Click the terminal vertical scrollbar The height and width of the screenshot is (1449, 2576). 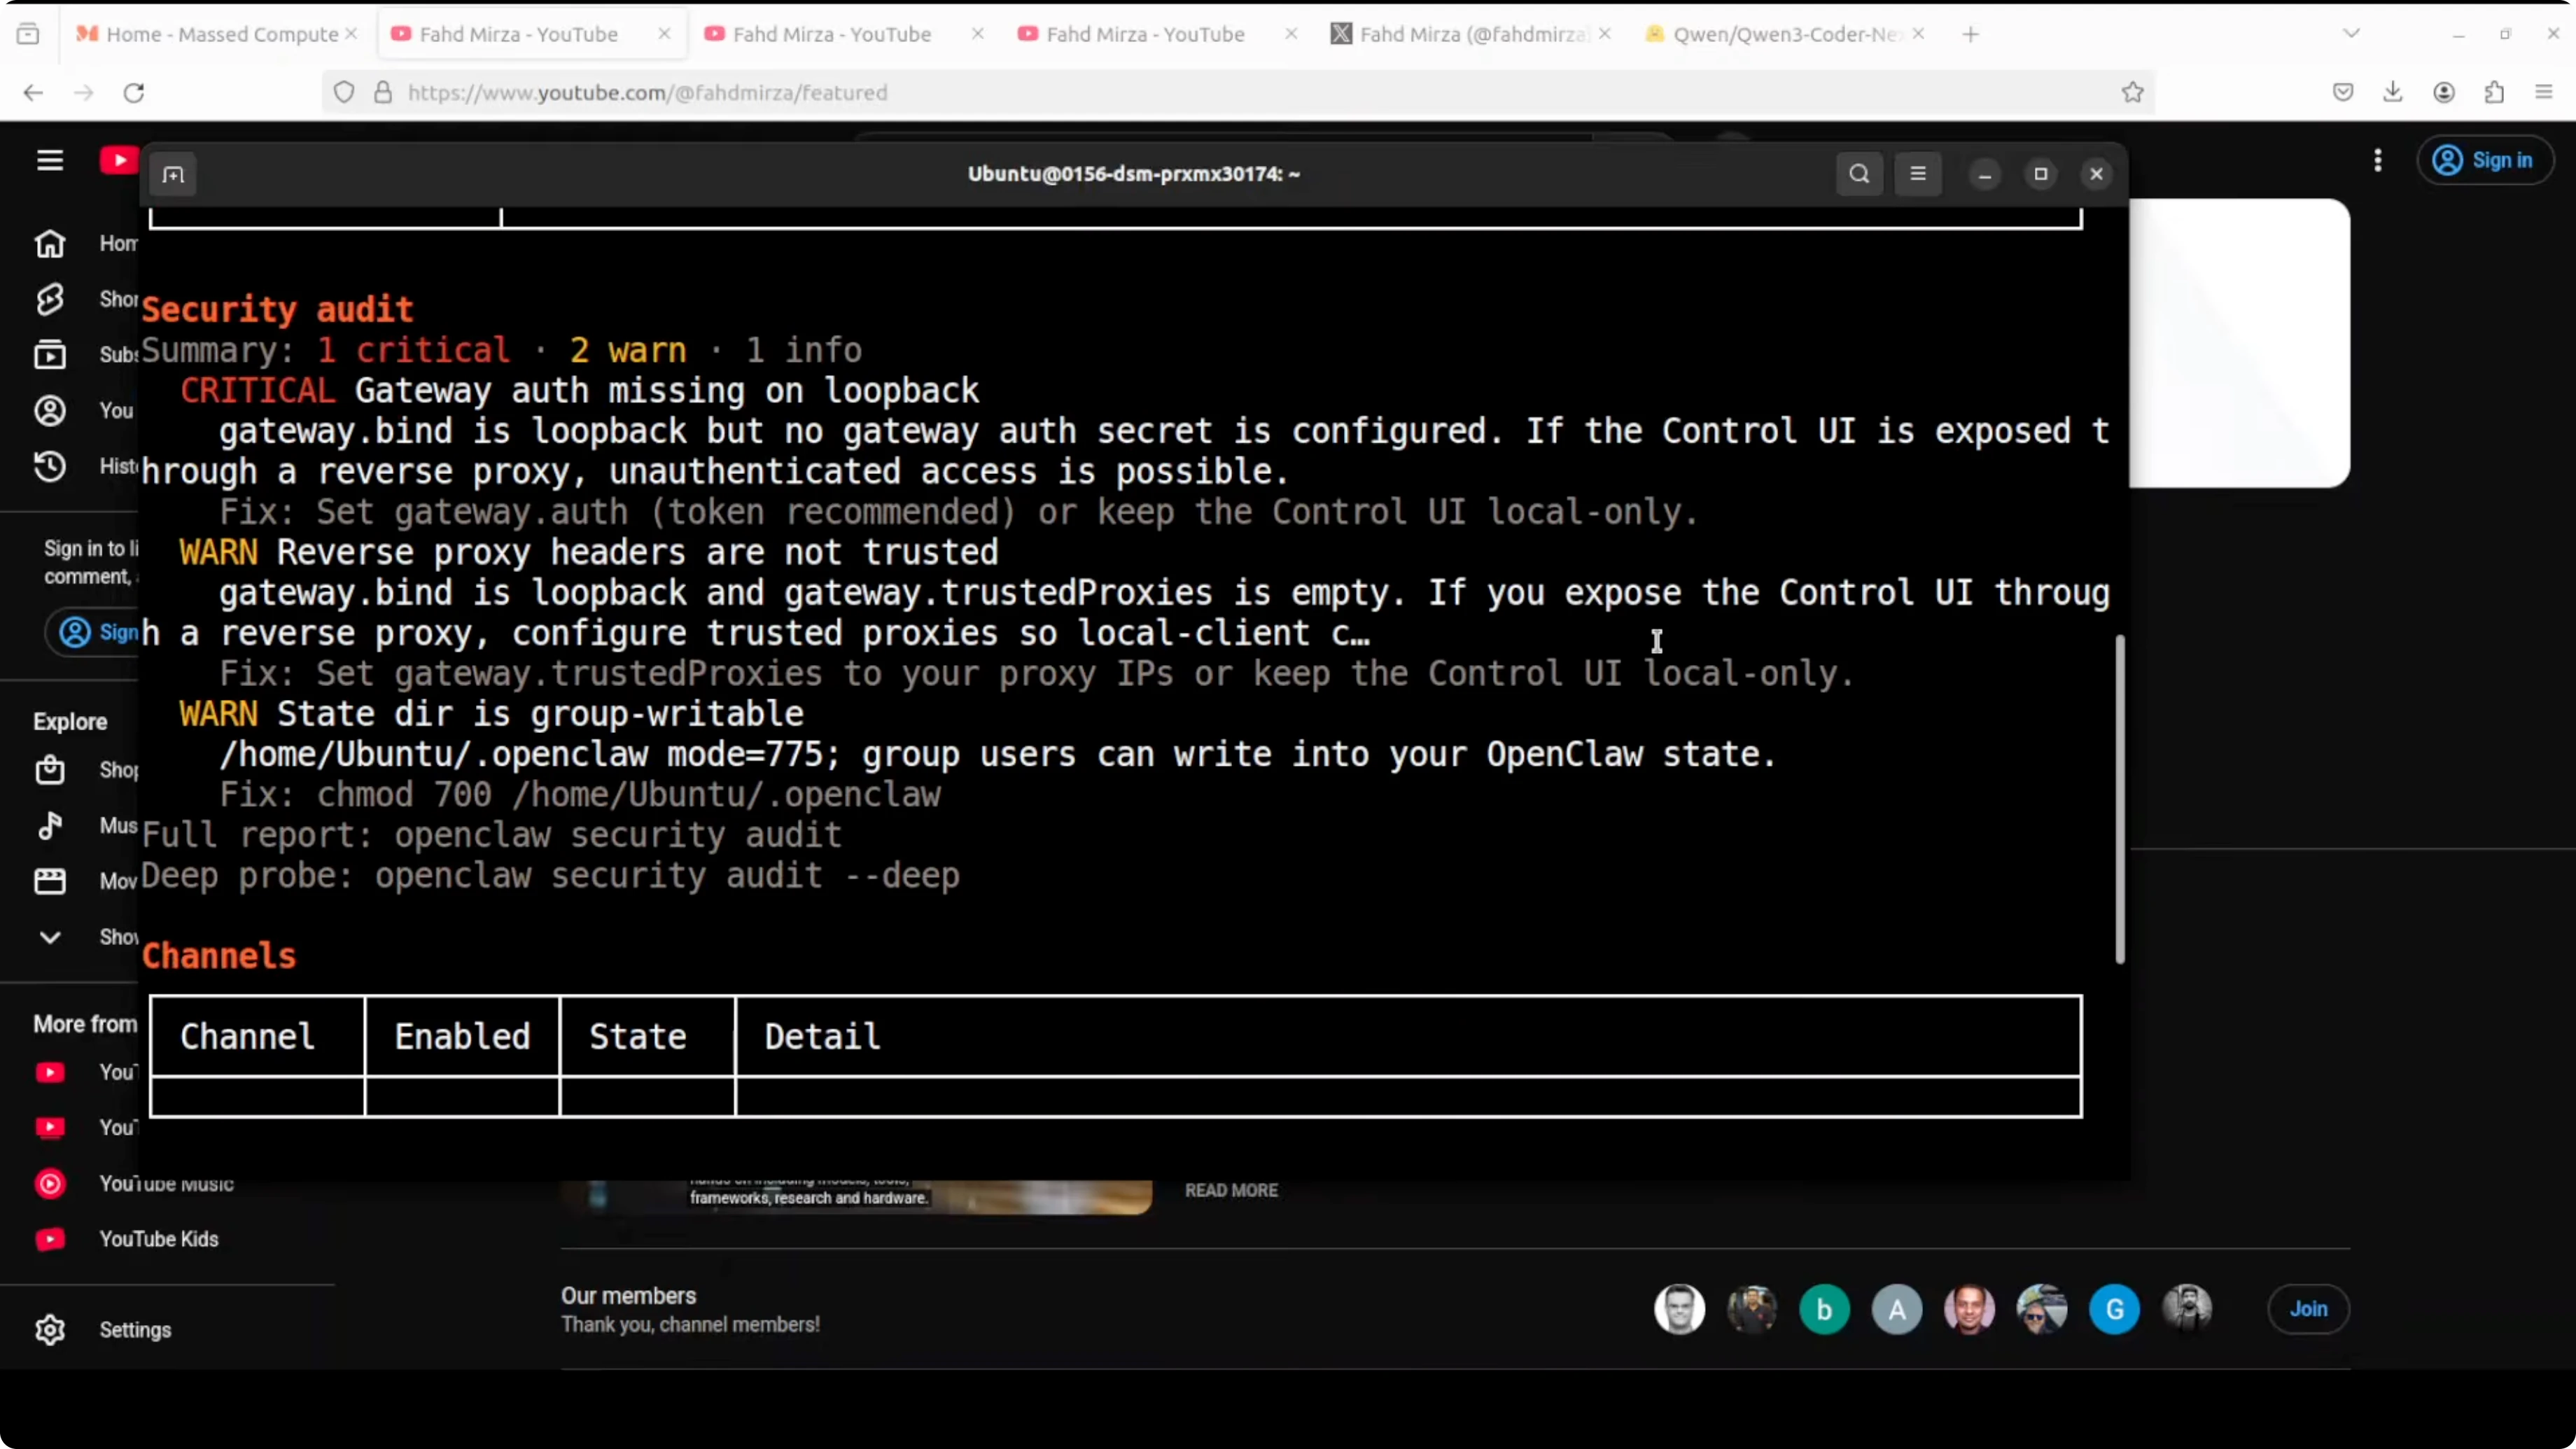click(x=2119, y=800)
